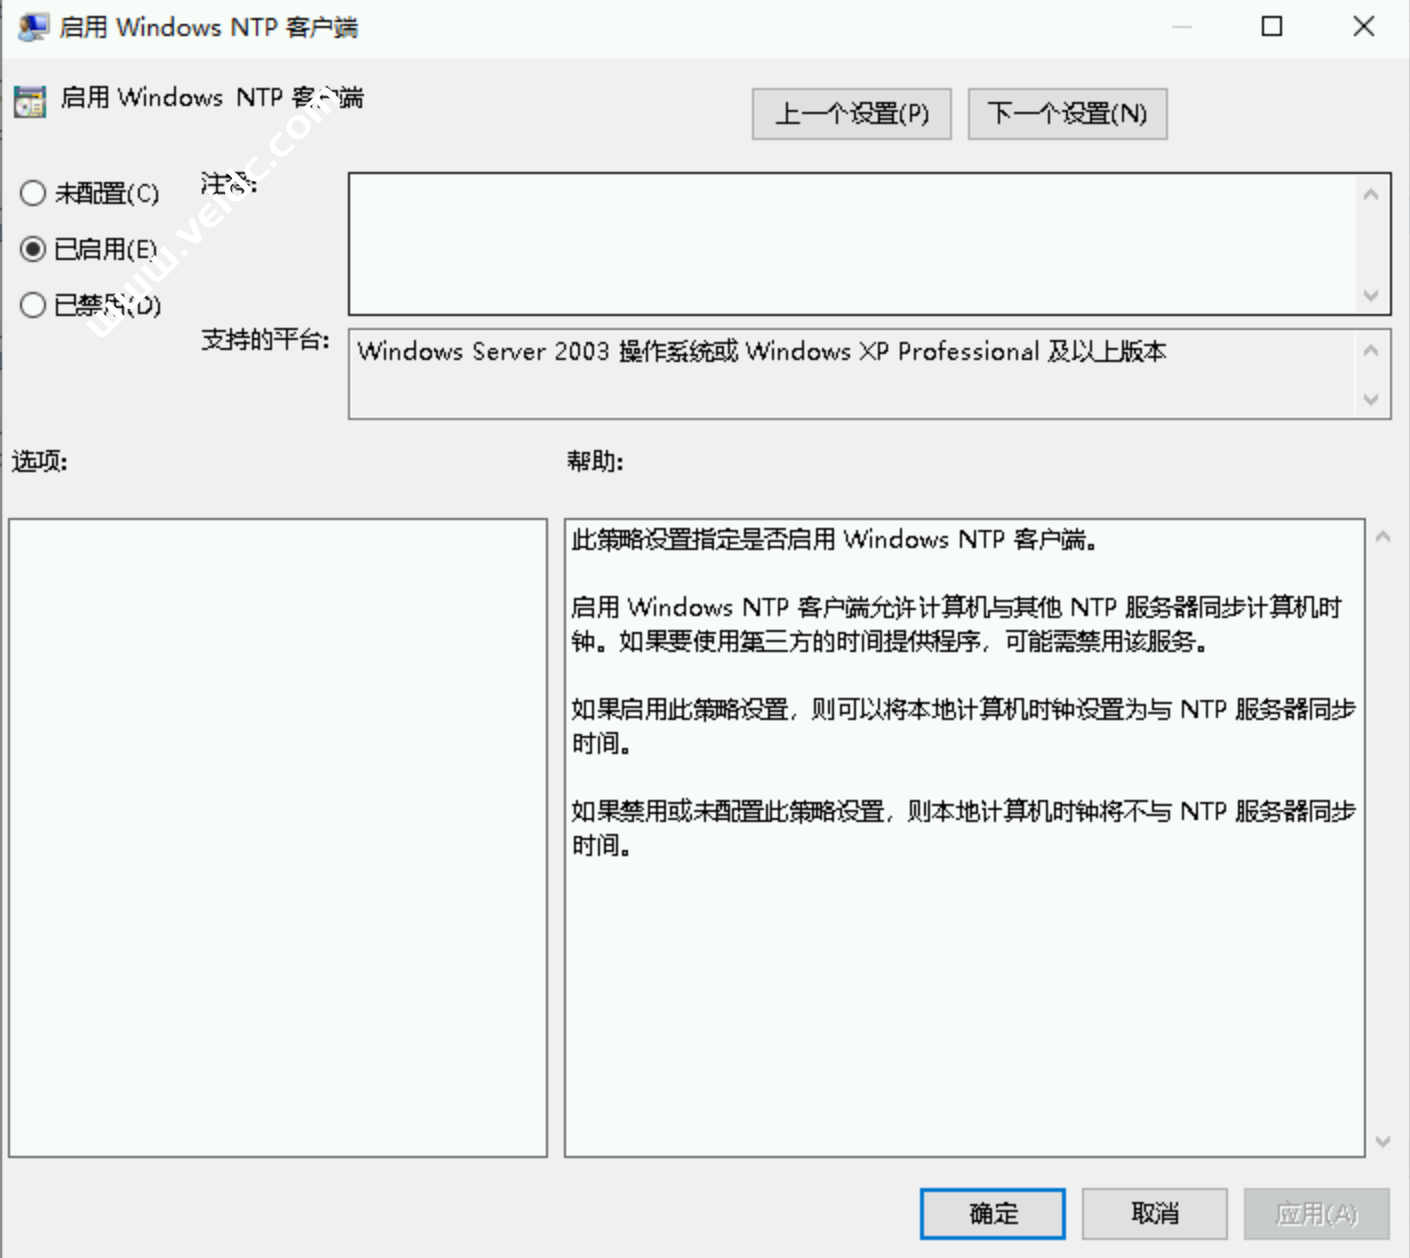Screen dimensions: 1410x1258
Task: Go to 上一个设置(P) previous setting
Action: [x=852, y=114]
